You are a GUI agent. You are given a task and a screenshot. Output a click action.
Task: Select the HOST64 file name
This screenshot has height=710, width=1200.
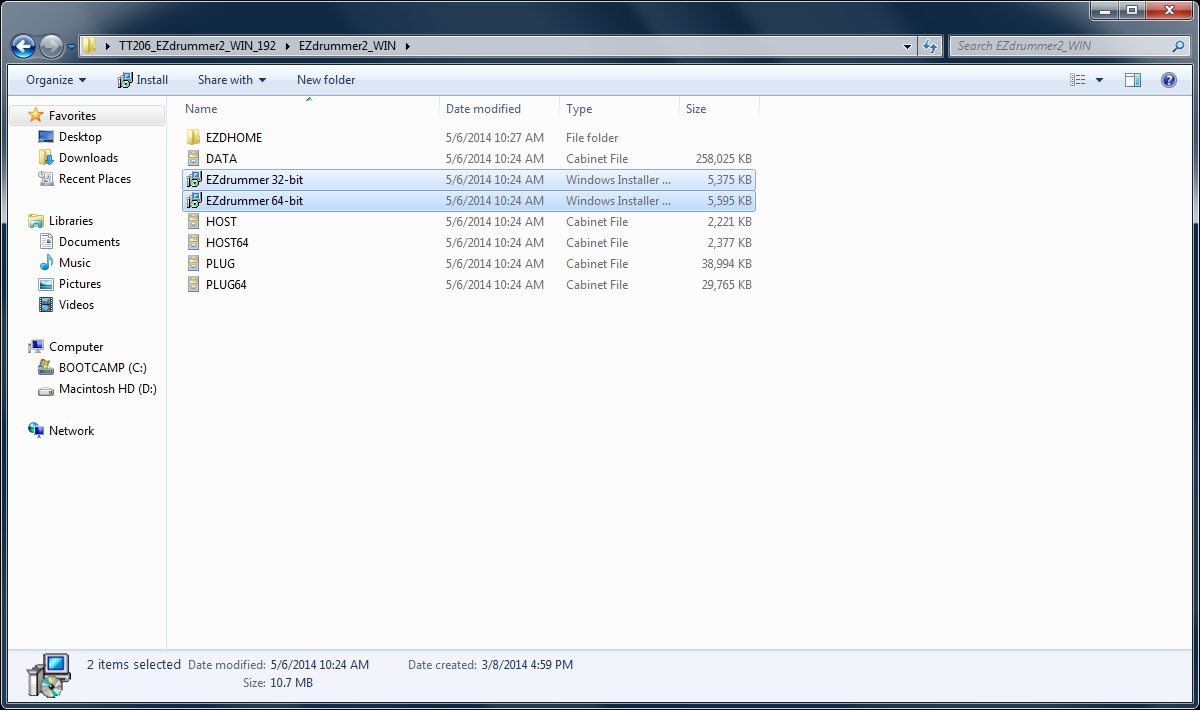click(x=227, y=243)
